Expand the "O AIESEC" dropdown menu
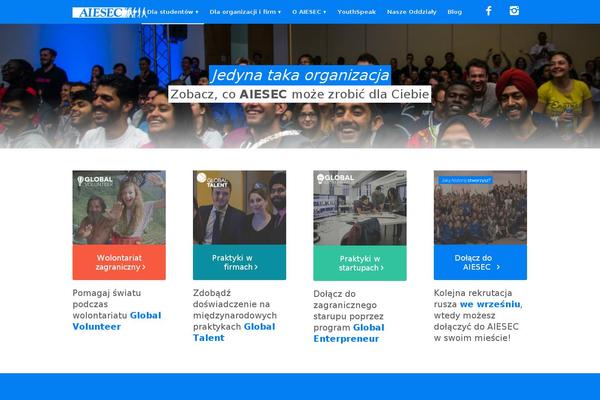 point(309,12)
